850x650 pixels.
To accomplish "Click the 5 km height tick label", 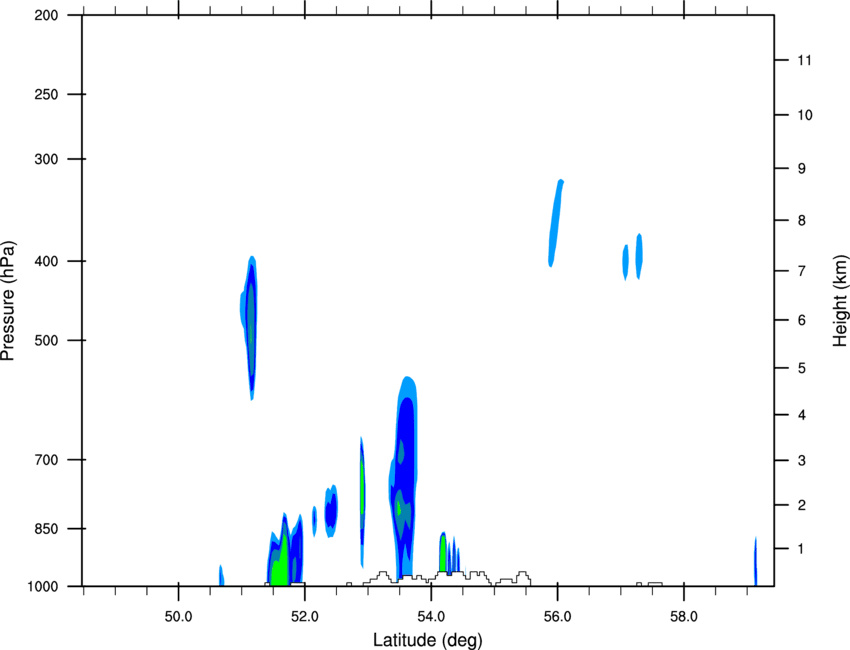I will pyautogui.click(x=802, y=368).
